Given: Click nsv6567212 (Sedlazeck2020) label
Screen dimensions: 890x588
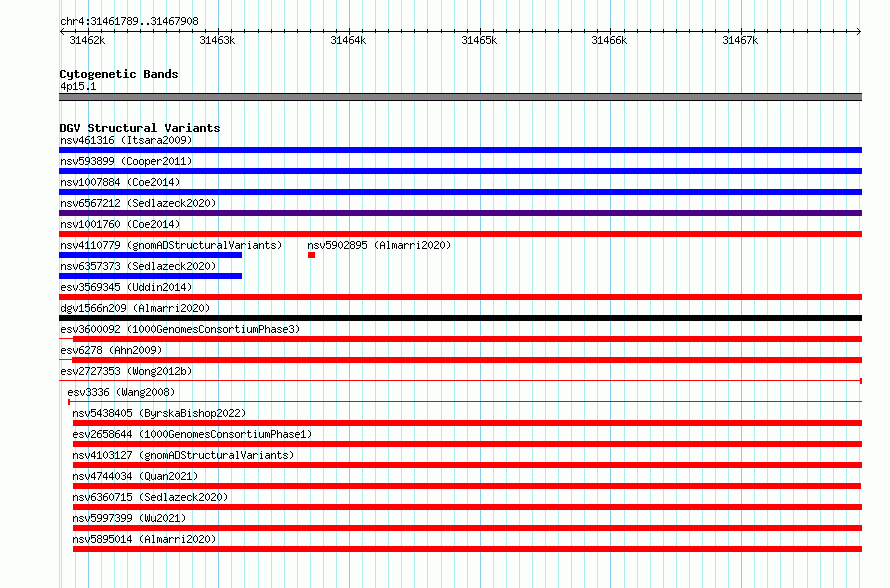Looking at the screenshot, I should pyautogui.click(x=138, y=203).
